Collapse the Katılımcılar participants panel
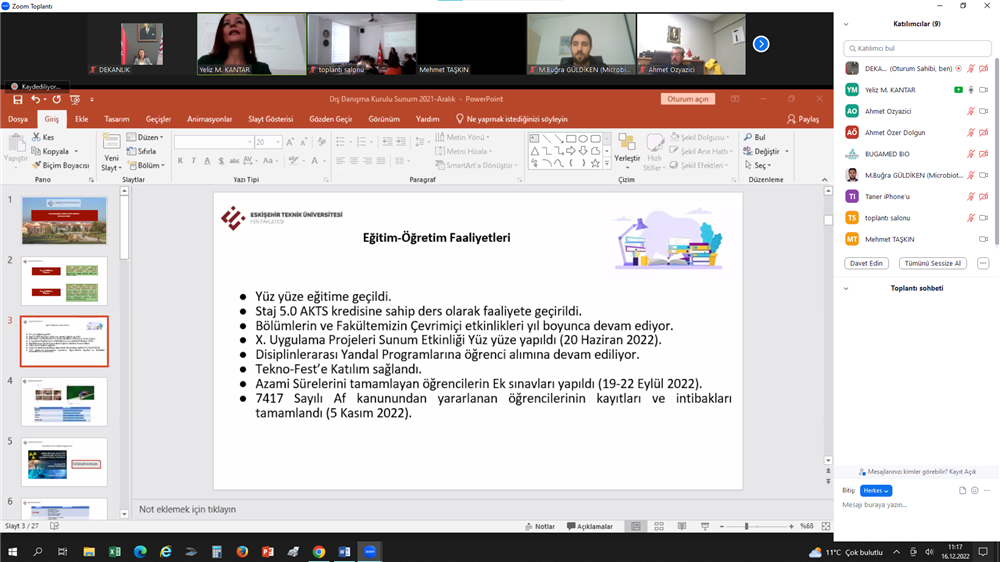1000x562 pixels. pos(846,24)
